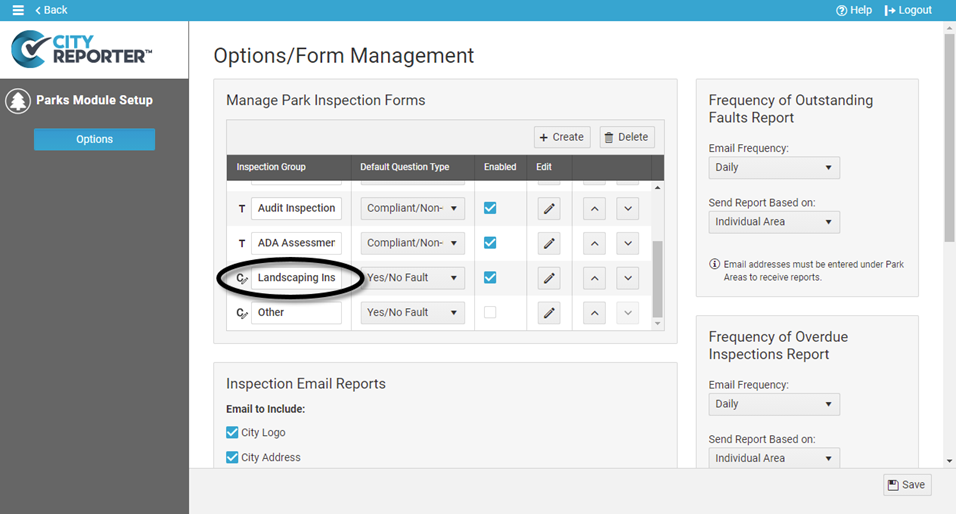
Task: Delete the selected inspection form
Action: pyautogui.click(x=627, y=137)
